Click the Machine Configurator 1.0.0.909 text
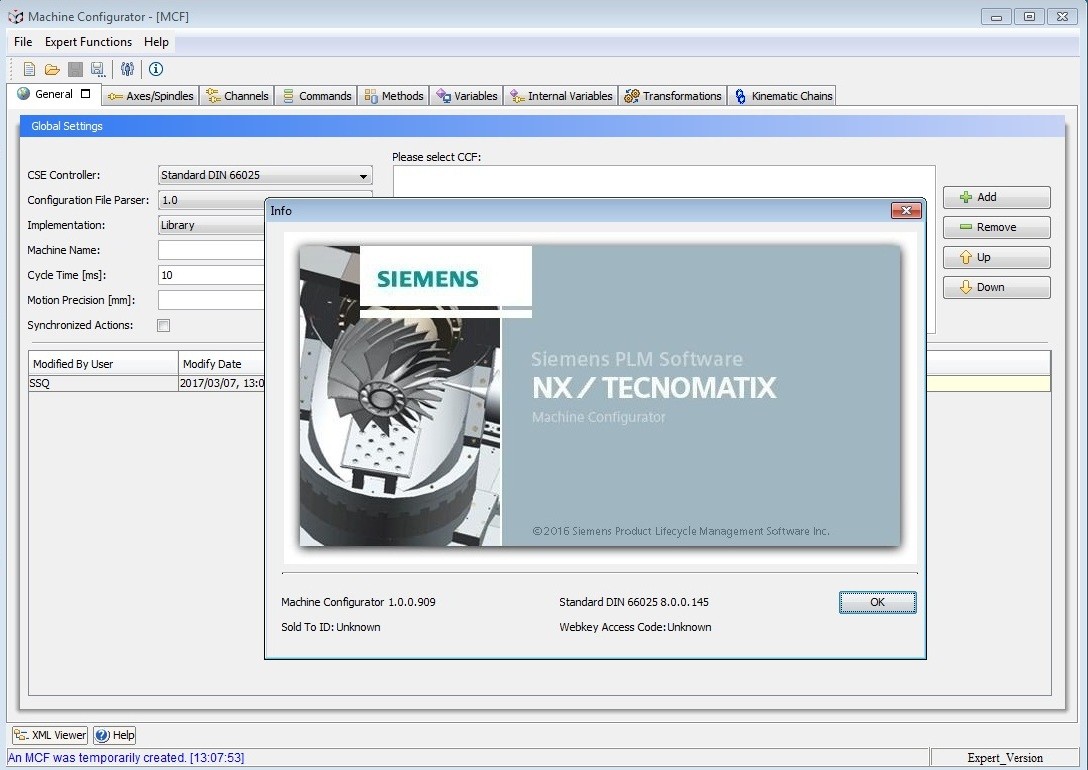 358,602
